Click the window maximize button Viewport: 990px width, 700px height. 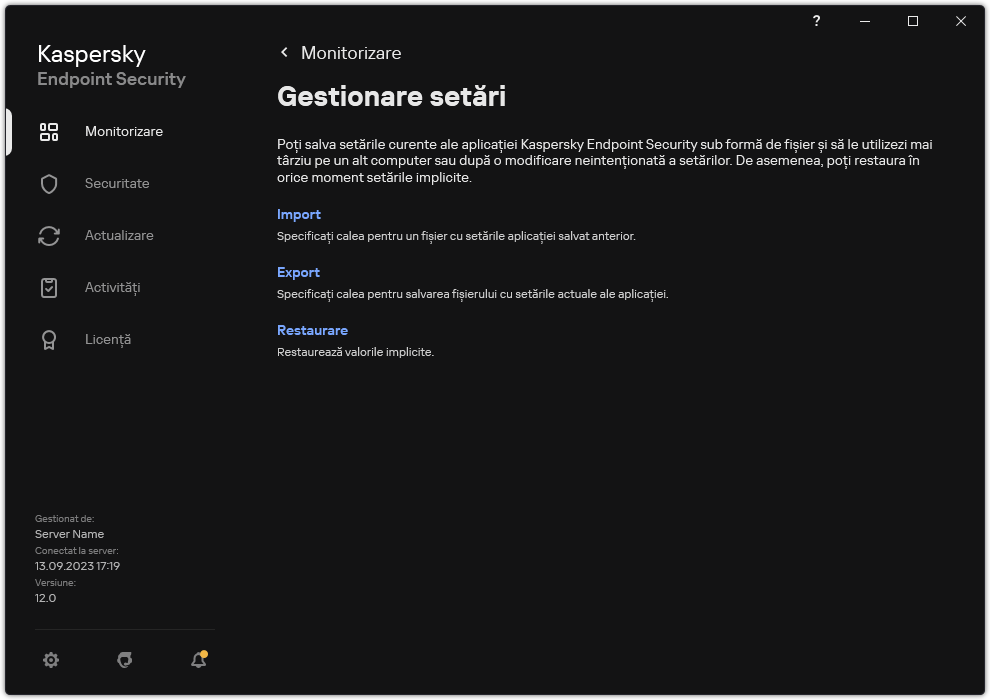[912, 21]
